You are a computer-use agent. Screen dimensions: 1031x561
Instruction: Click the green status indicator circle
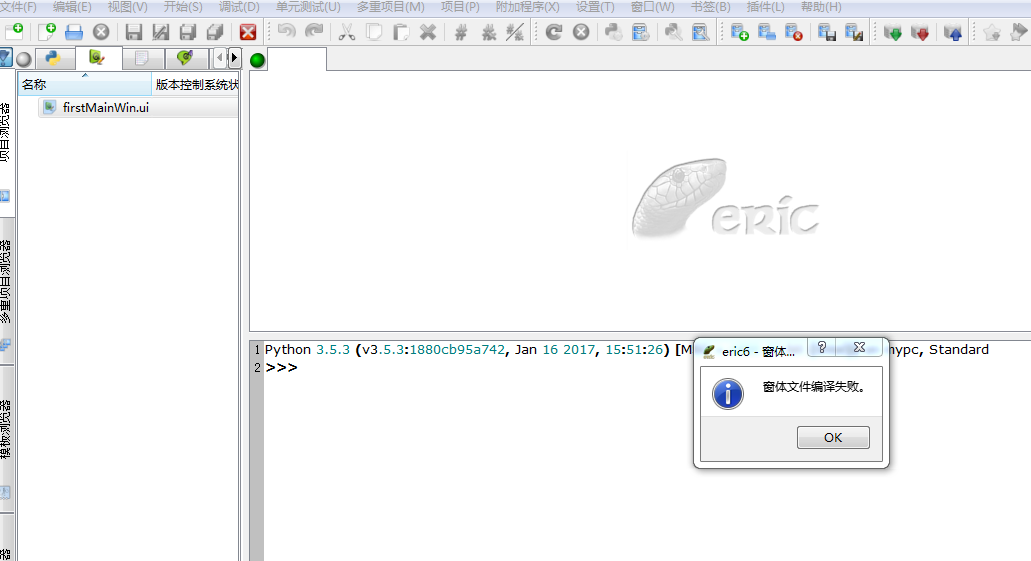pyautogui.click(x=258, y=60)
